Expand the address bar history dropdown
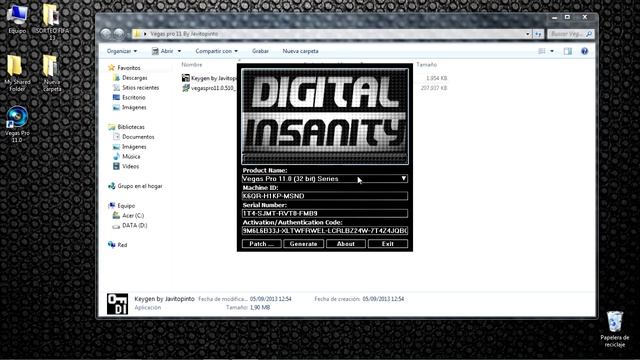Screen dimensions: 640x360 tap(528, 34)
